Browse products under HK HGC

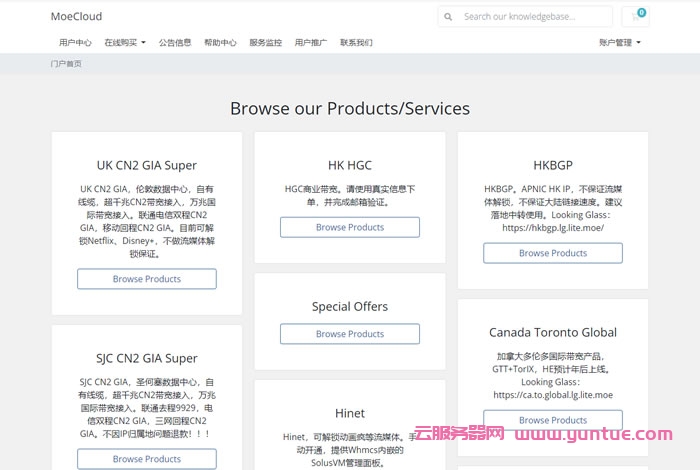point(350,227)
